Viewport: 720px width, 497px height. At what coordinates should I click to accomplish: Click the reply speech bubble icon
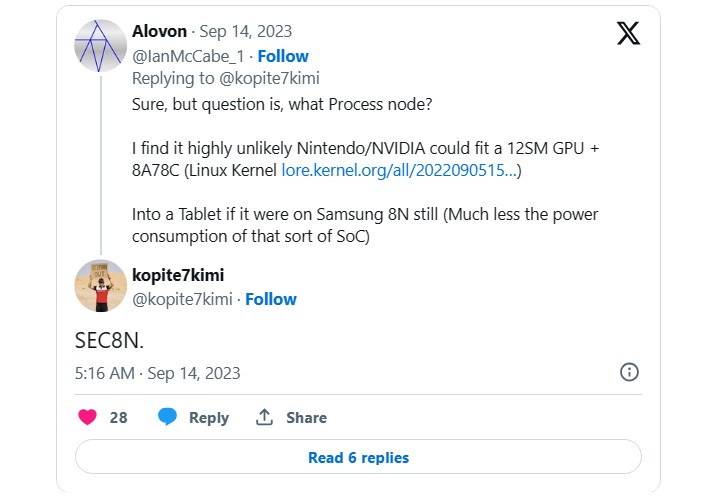click(x=167, y=417)
